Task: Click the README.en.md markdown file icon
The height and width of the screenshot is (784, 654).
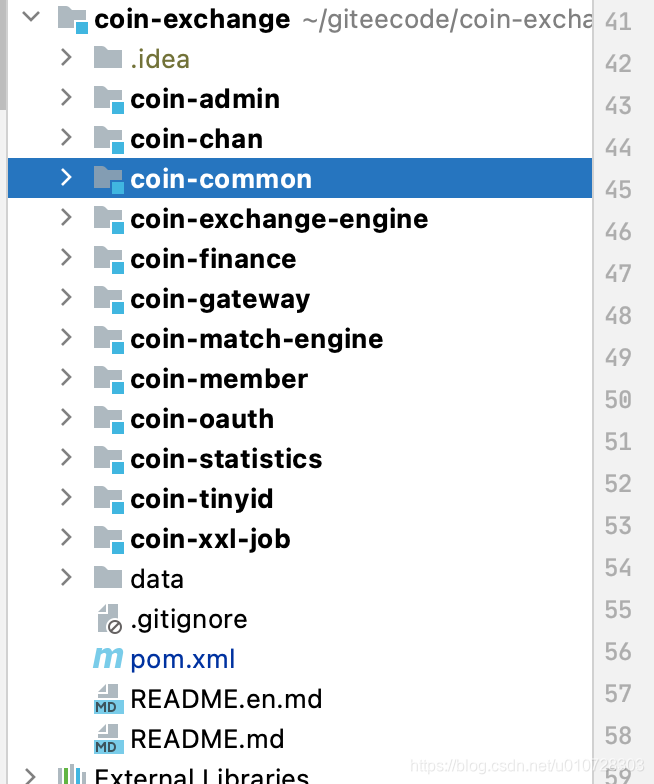Action: [x=108, y=699]
